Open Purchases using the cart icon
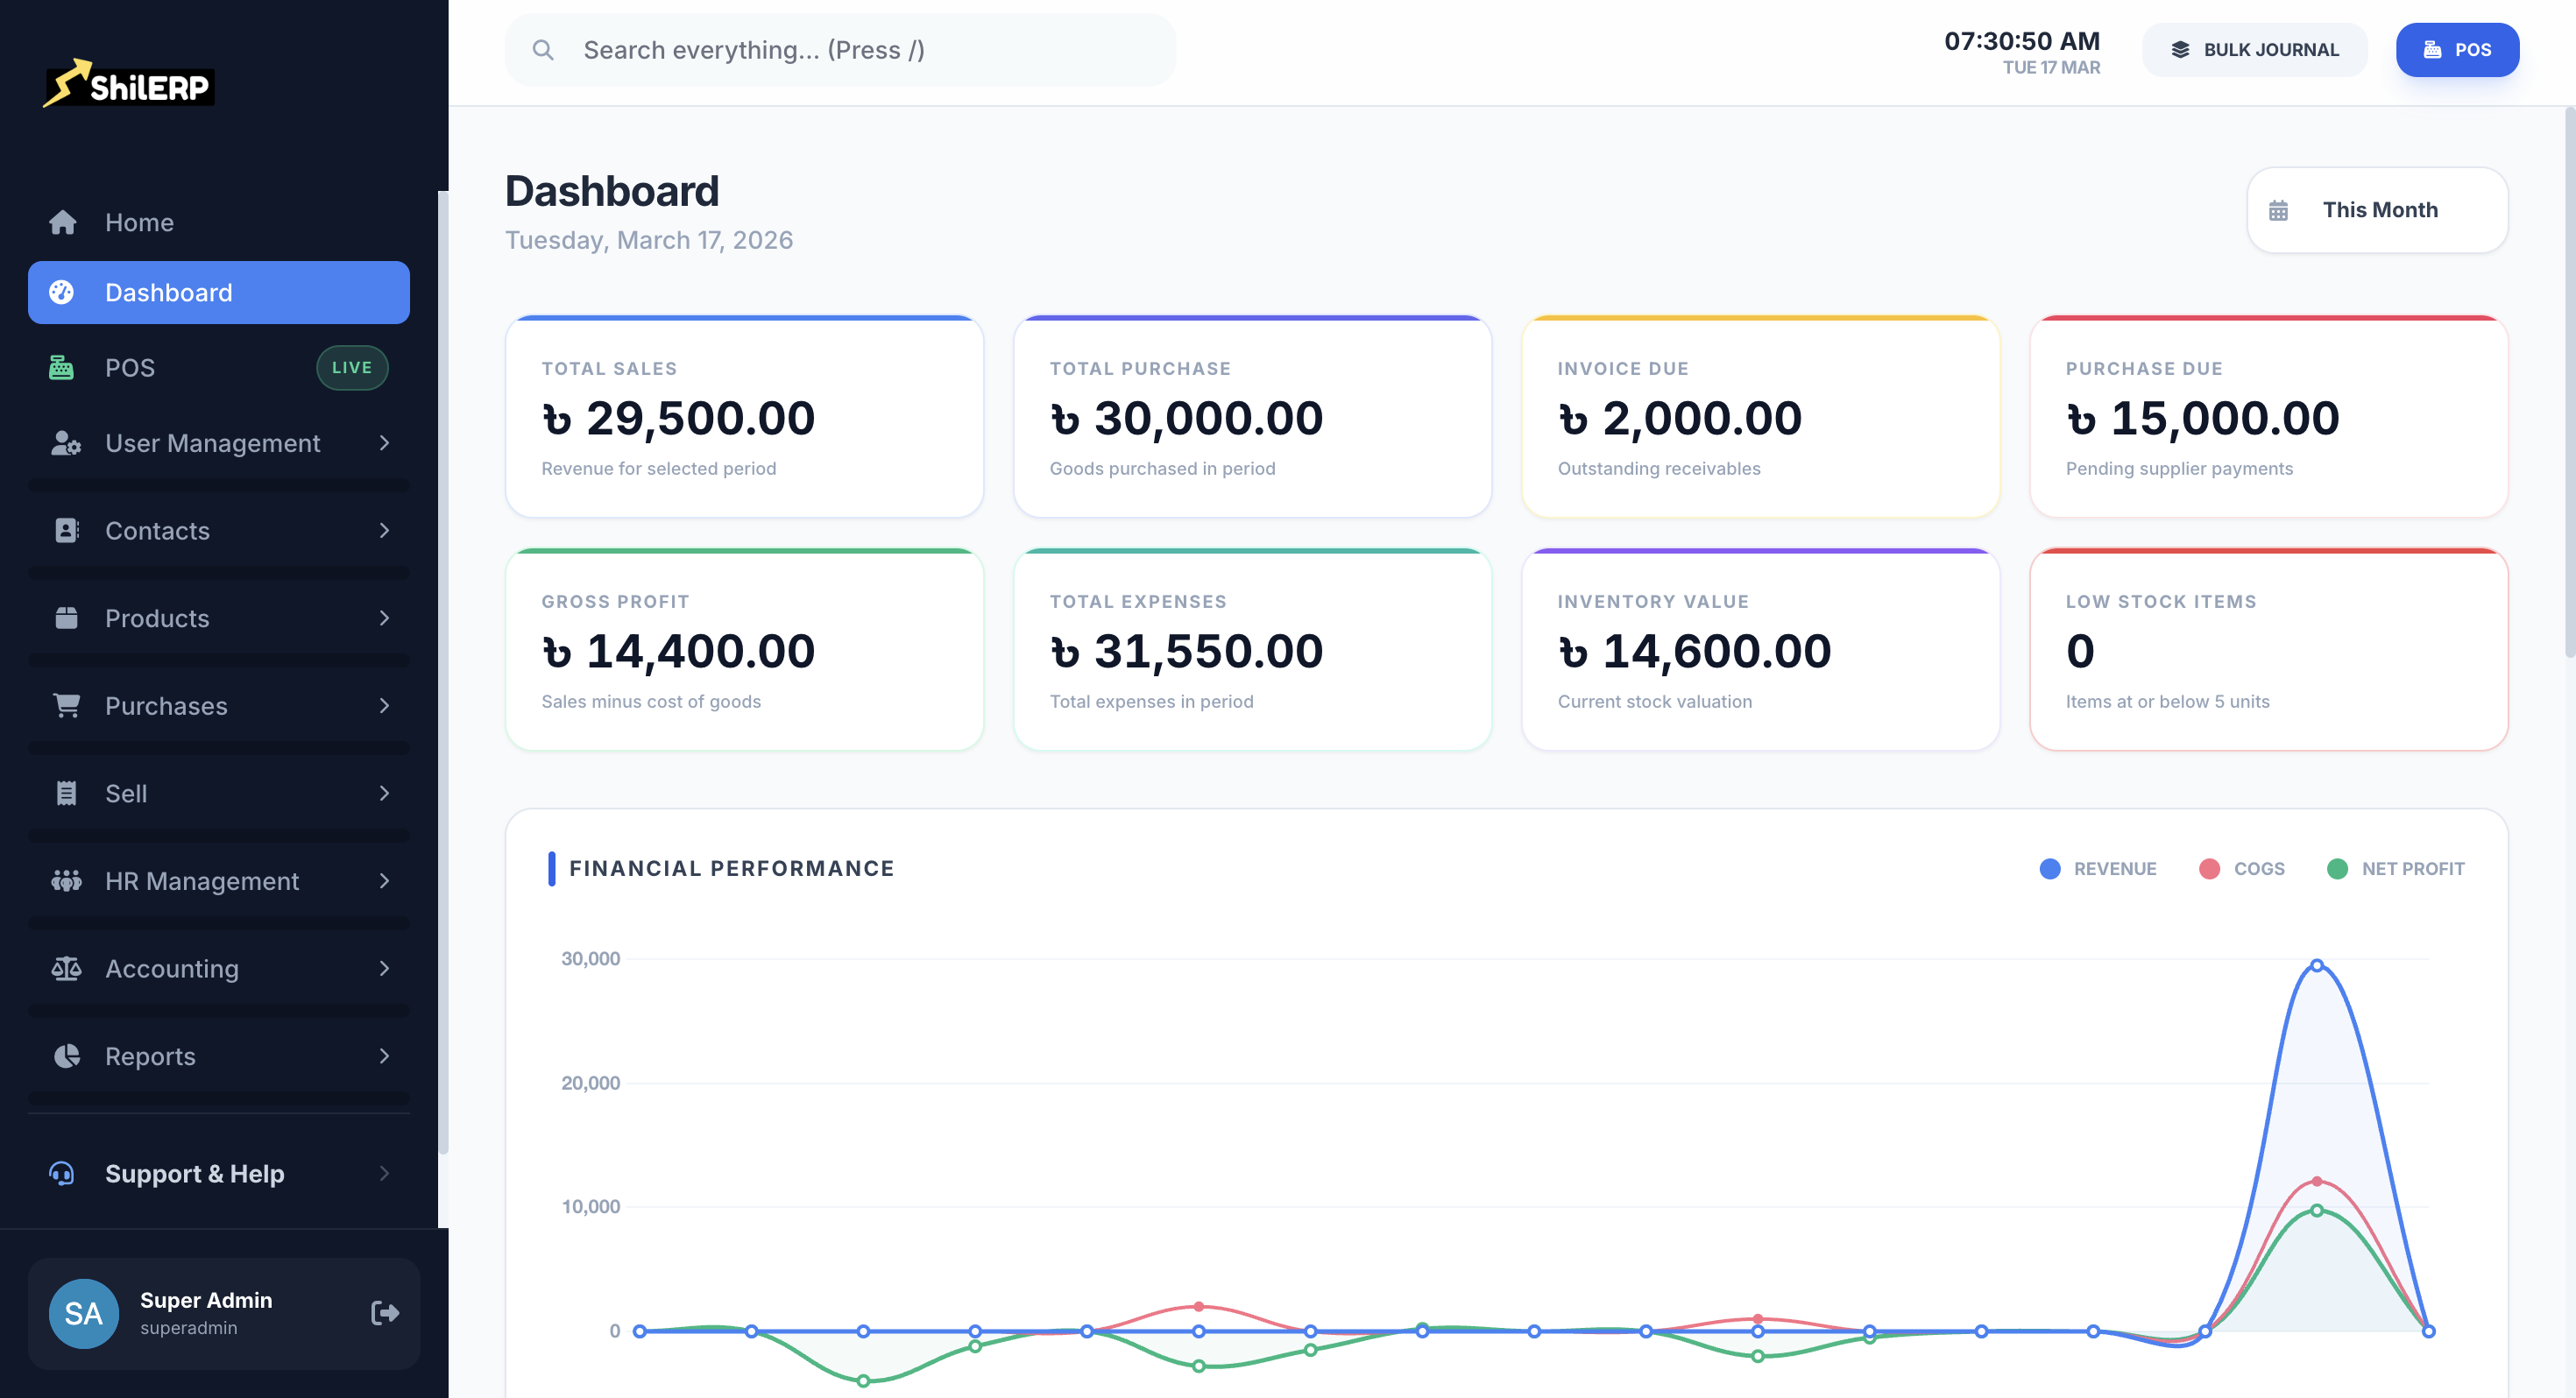The height and width of the screenshot is (1398, 2576). click(x=64, y=705)
